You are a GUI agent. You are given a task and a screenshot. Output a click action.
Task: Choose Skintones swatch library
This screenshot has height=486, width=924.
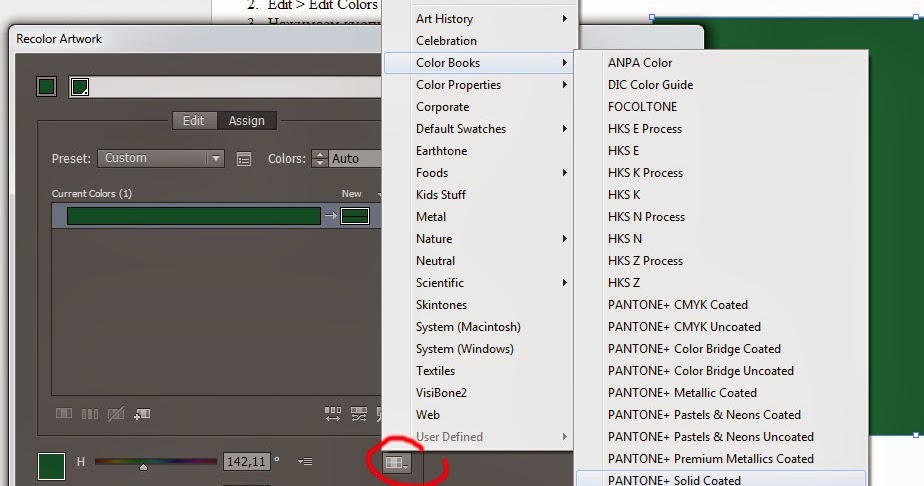click(478, 305)
